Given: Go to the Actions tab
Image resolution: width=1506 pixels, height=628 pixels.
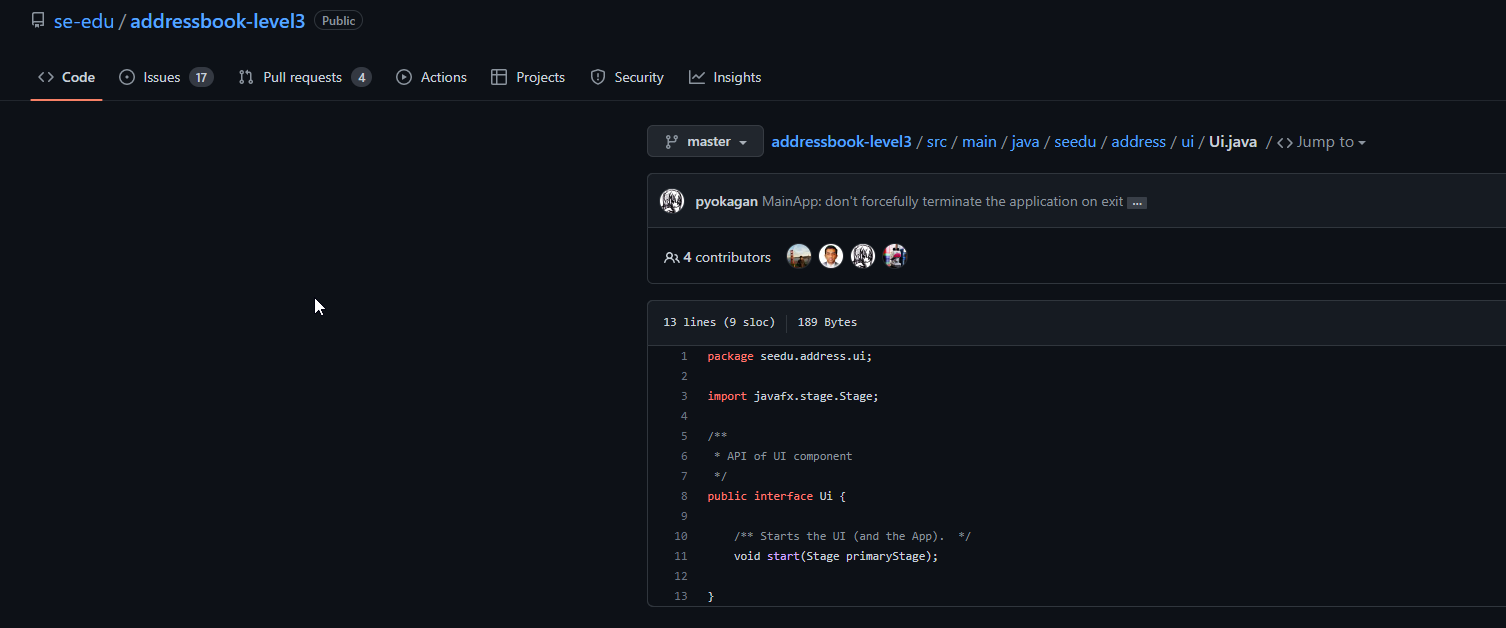Looking at the screenshot, I should tap(432, 77).
